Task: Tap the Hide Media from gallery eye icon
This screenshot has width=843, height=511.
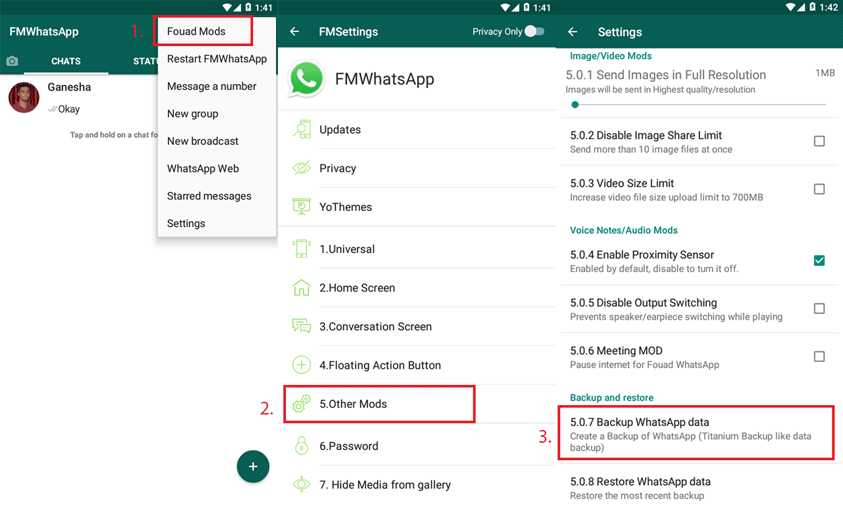Action: click(302, 484)
